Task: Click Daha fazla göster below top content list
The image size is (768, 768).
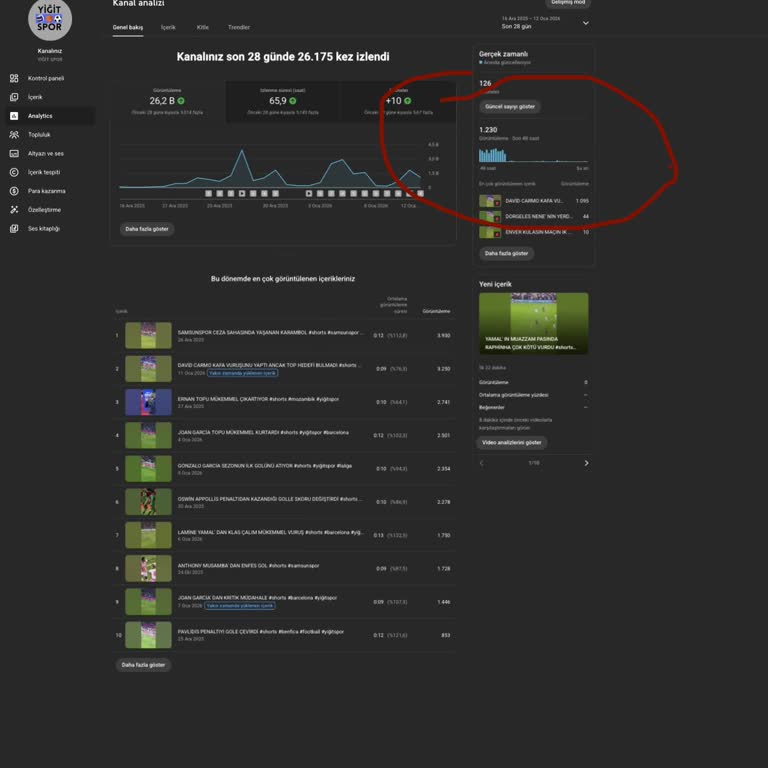Action: pos(143,665)
